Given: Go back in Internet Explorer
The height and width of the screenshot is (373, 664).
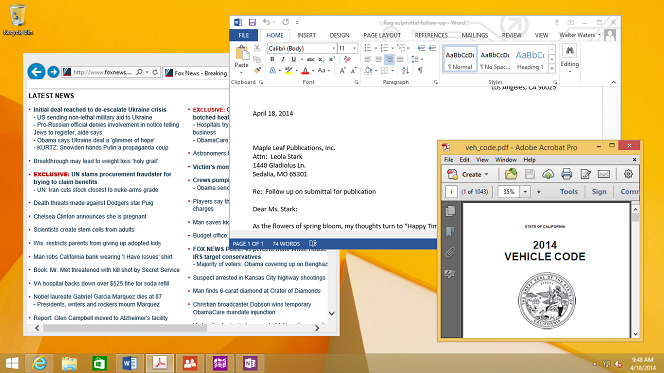Looking at the screenshot, I should pyautogui.click(x=36, y=72).
